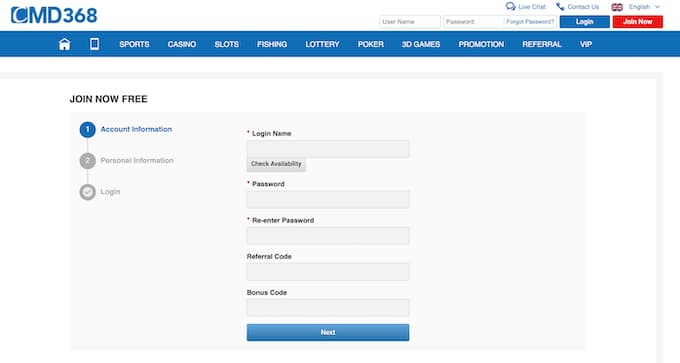Screen dimensions: 680x363
Task: Focus the Referral Code input field
Action: pyautogui.click(x=328, y=272)
